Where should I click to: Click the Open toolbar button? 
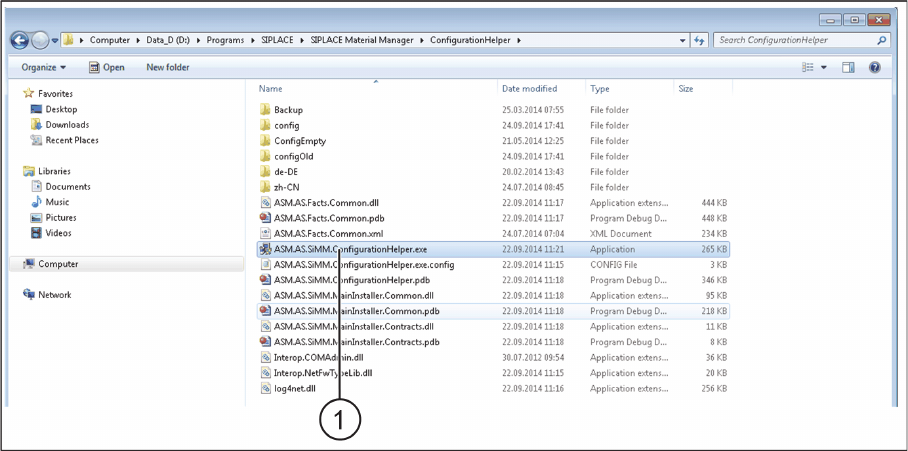point(107,68)
